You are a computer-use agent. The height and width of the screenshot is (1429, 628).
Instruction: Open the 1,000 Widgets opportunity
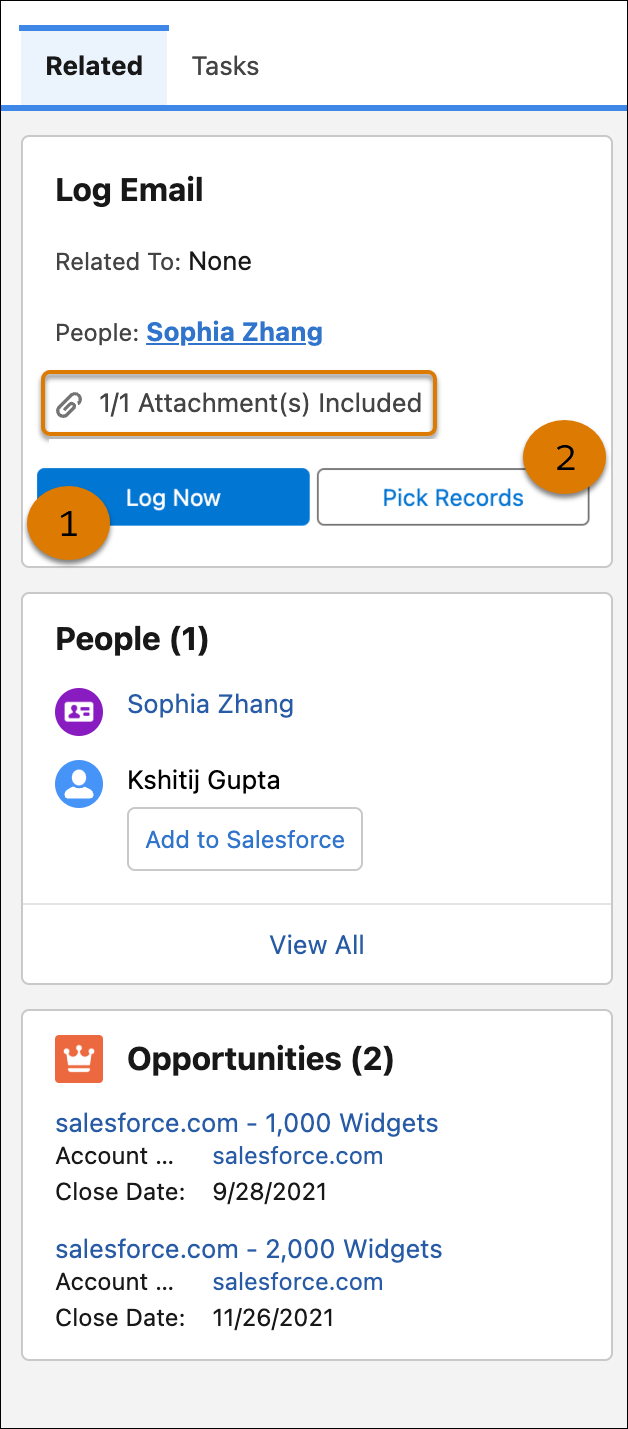pyautogui.click(x=247, y=1123)
